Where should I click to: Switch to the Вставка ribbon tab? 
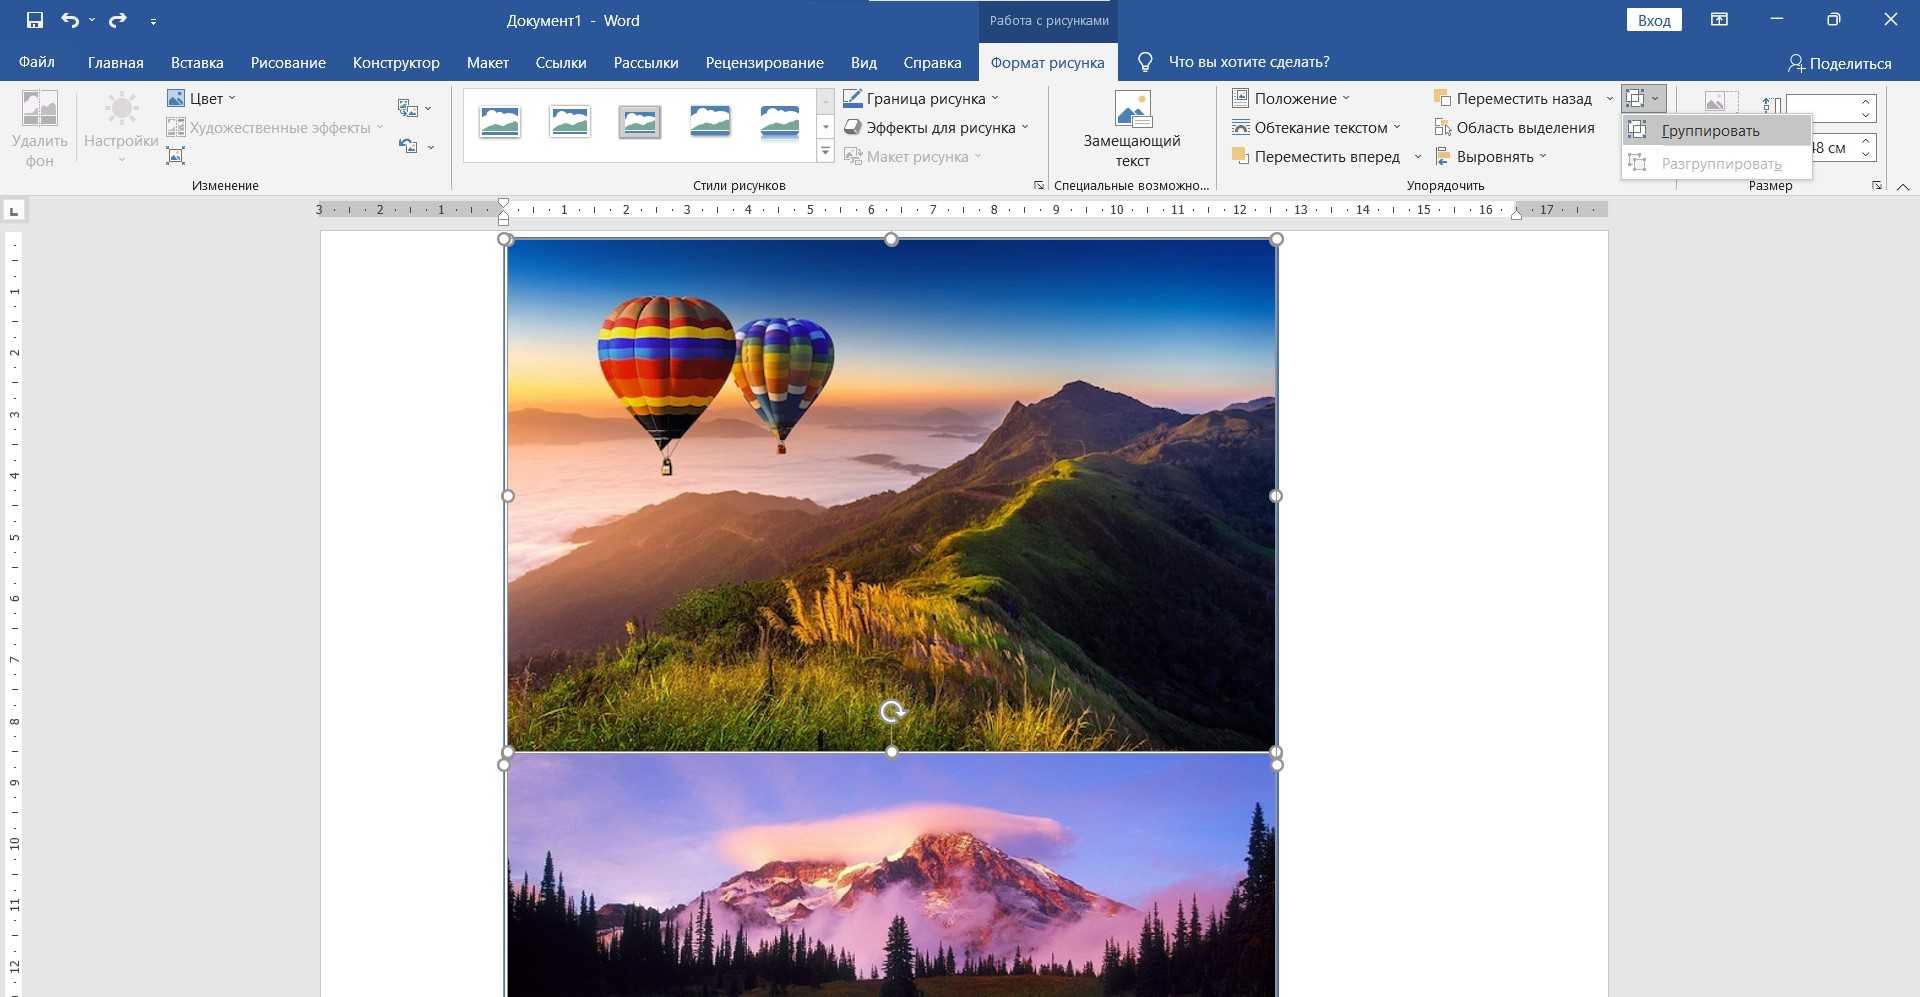[x=197, y=62]
